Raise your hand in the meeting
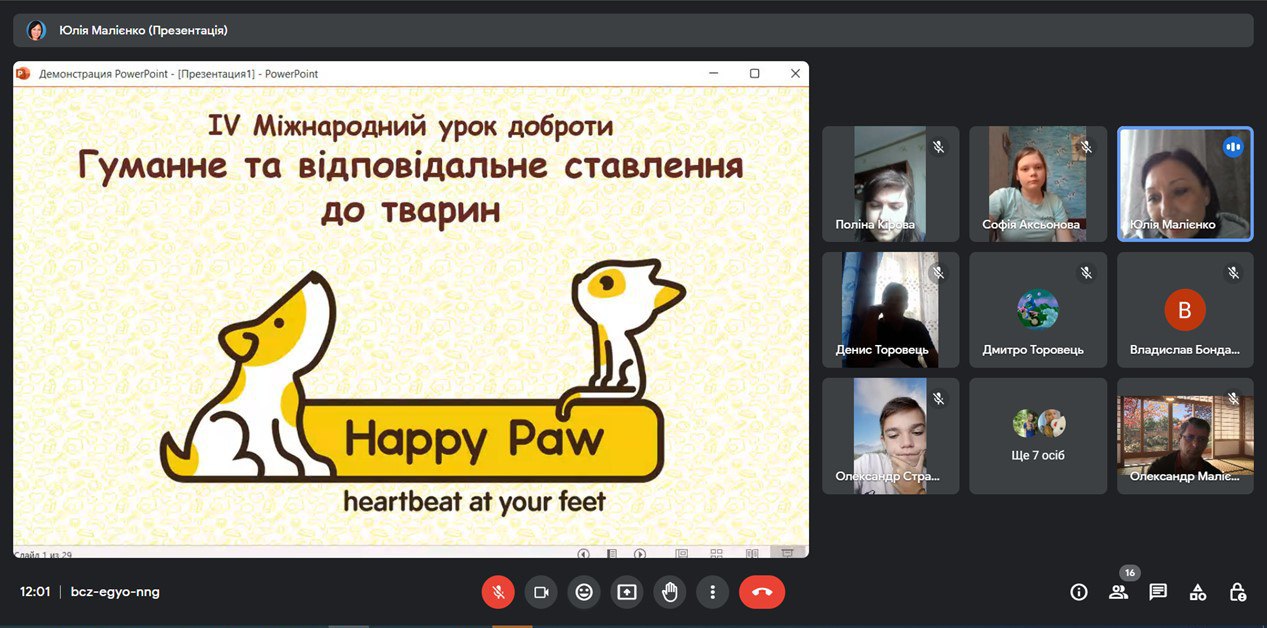Screen dimensions: 1267x628 (x=670, y=592)
